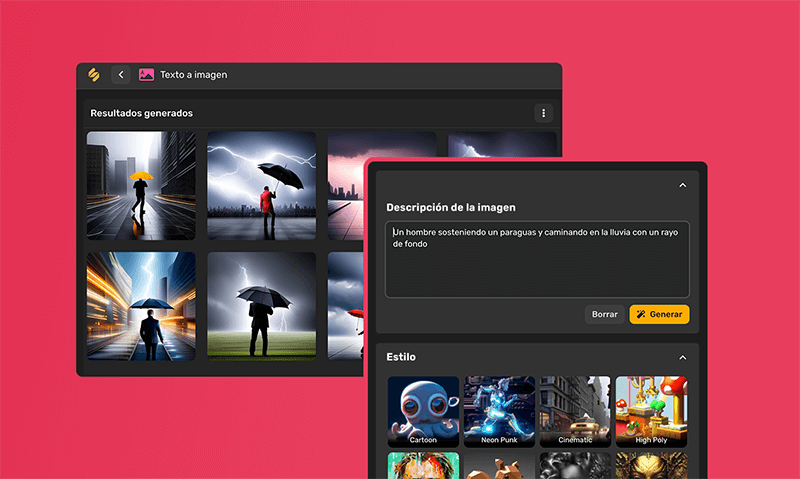Collapse the Estilo section

[x=683, y=357]
